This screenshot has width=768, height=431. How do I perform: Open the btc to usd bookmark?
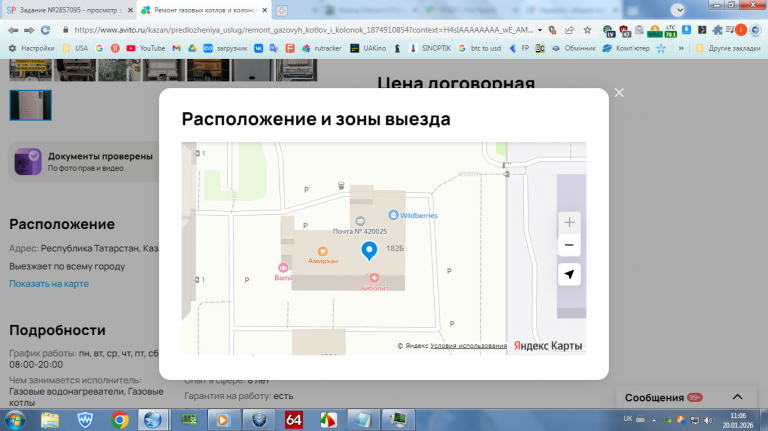coord(480,48)
